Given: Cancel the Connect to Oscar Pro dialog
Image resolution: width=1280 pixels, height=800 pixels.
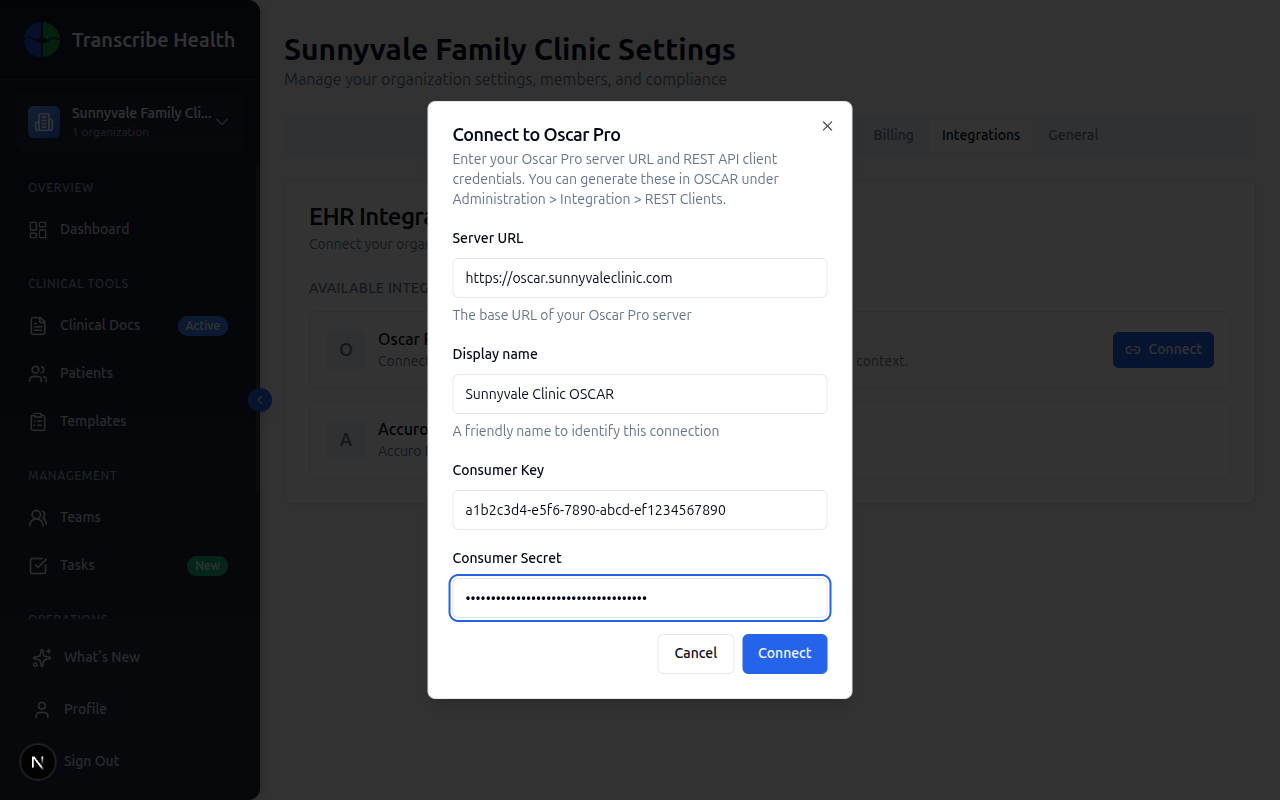Looking at the screenshot, I should pyautogui.click(x=696, y=653).
